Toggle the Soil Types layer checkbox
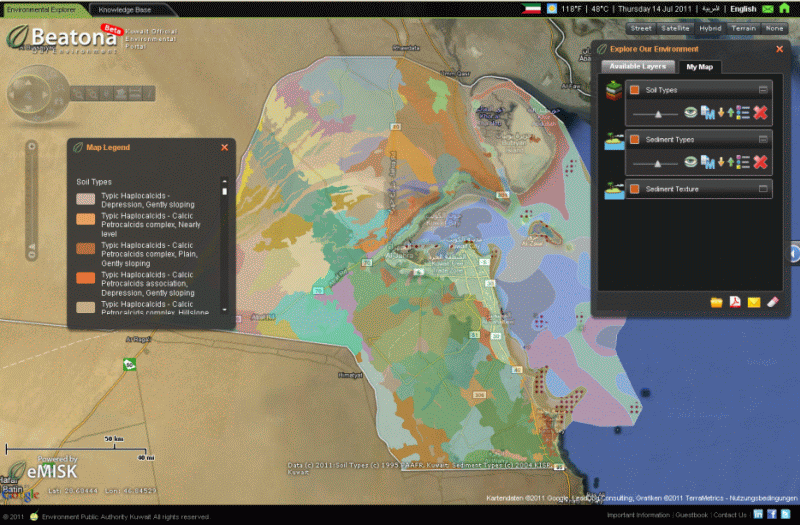 (x=635, y=90)
